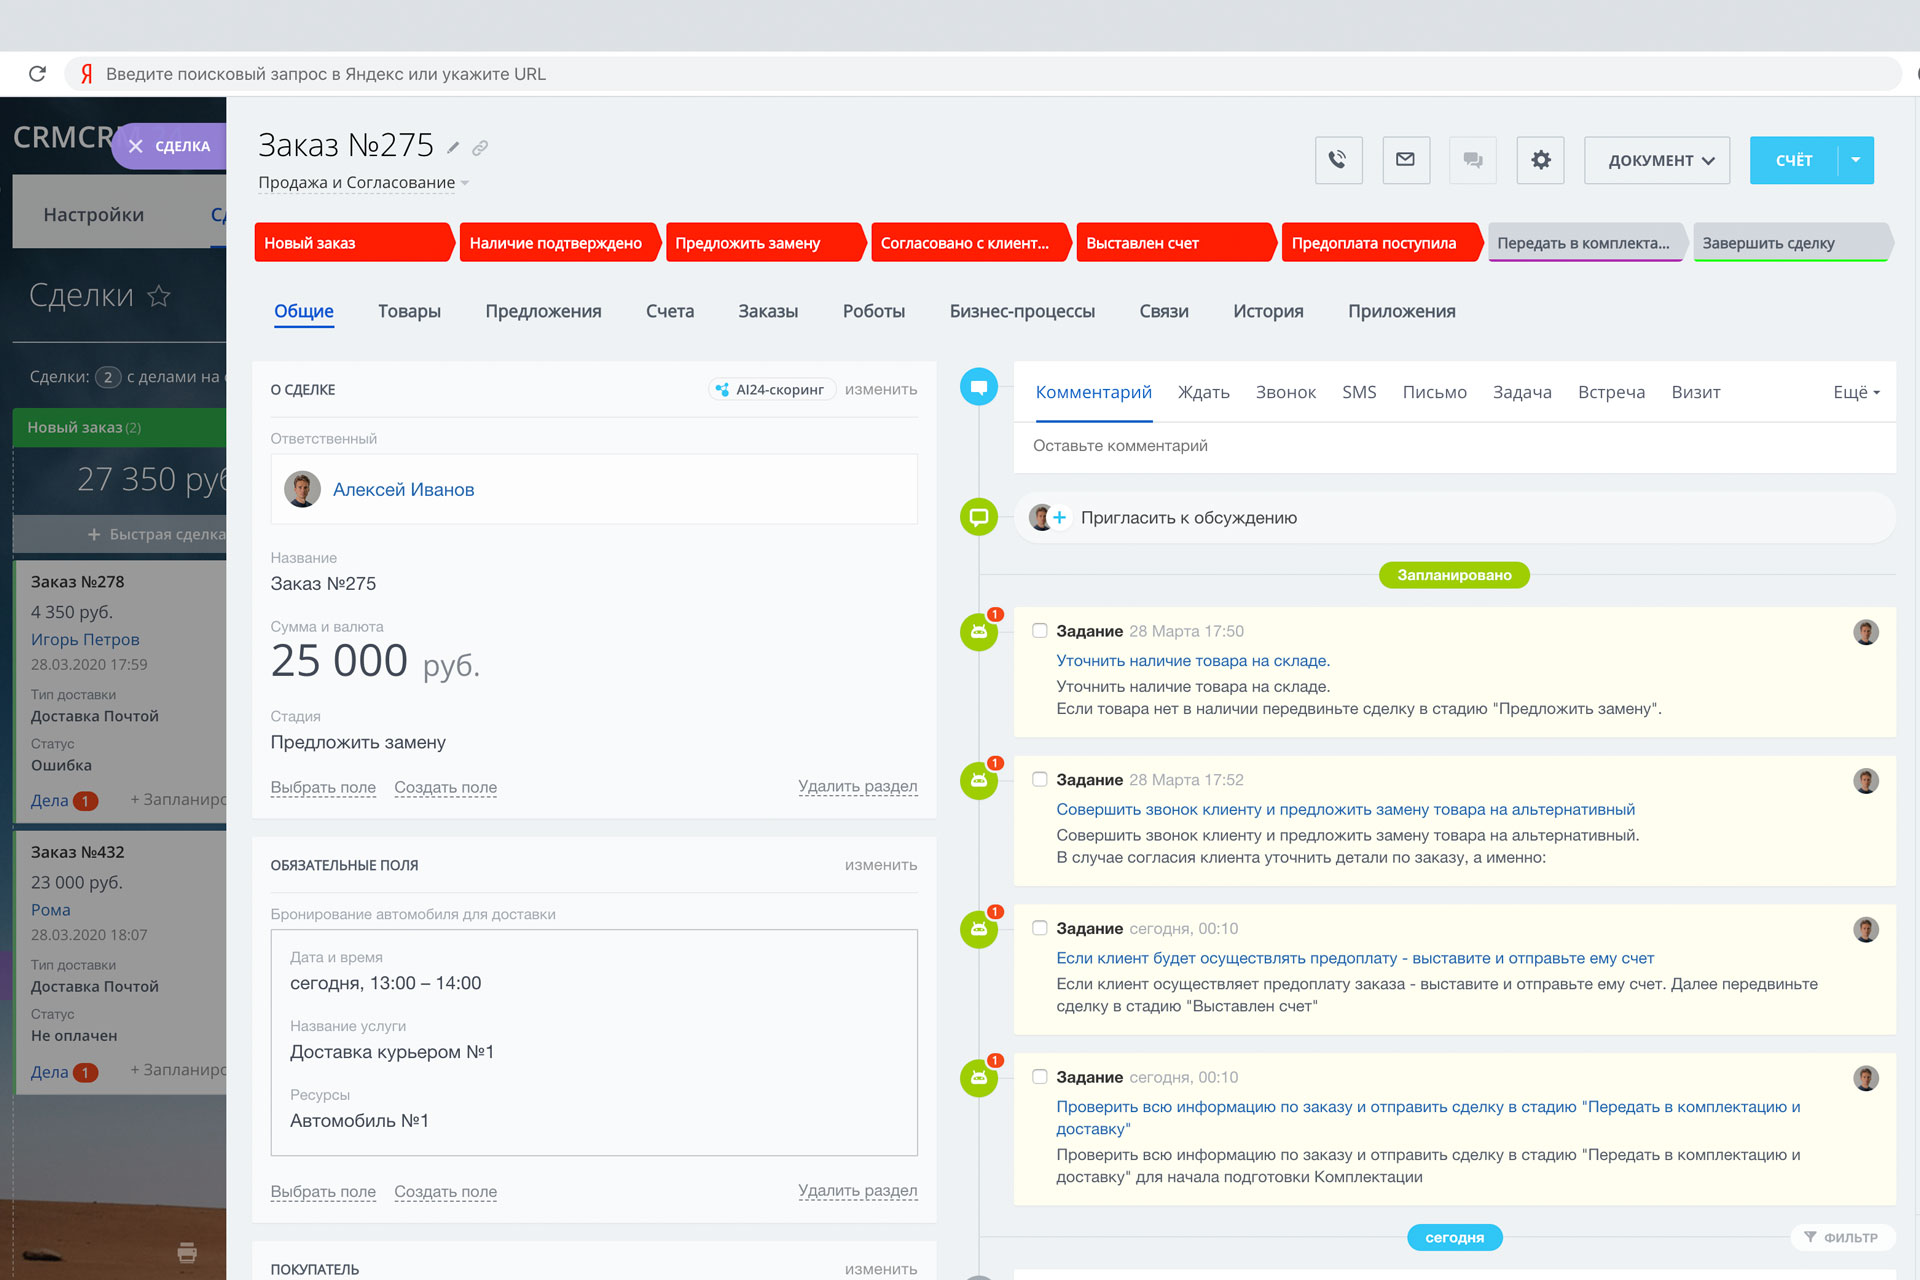Click the star icon next to Сделки
Viewport: 1920px width, 1280px height.
click(x=159, y=296)
